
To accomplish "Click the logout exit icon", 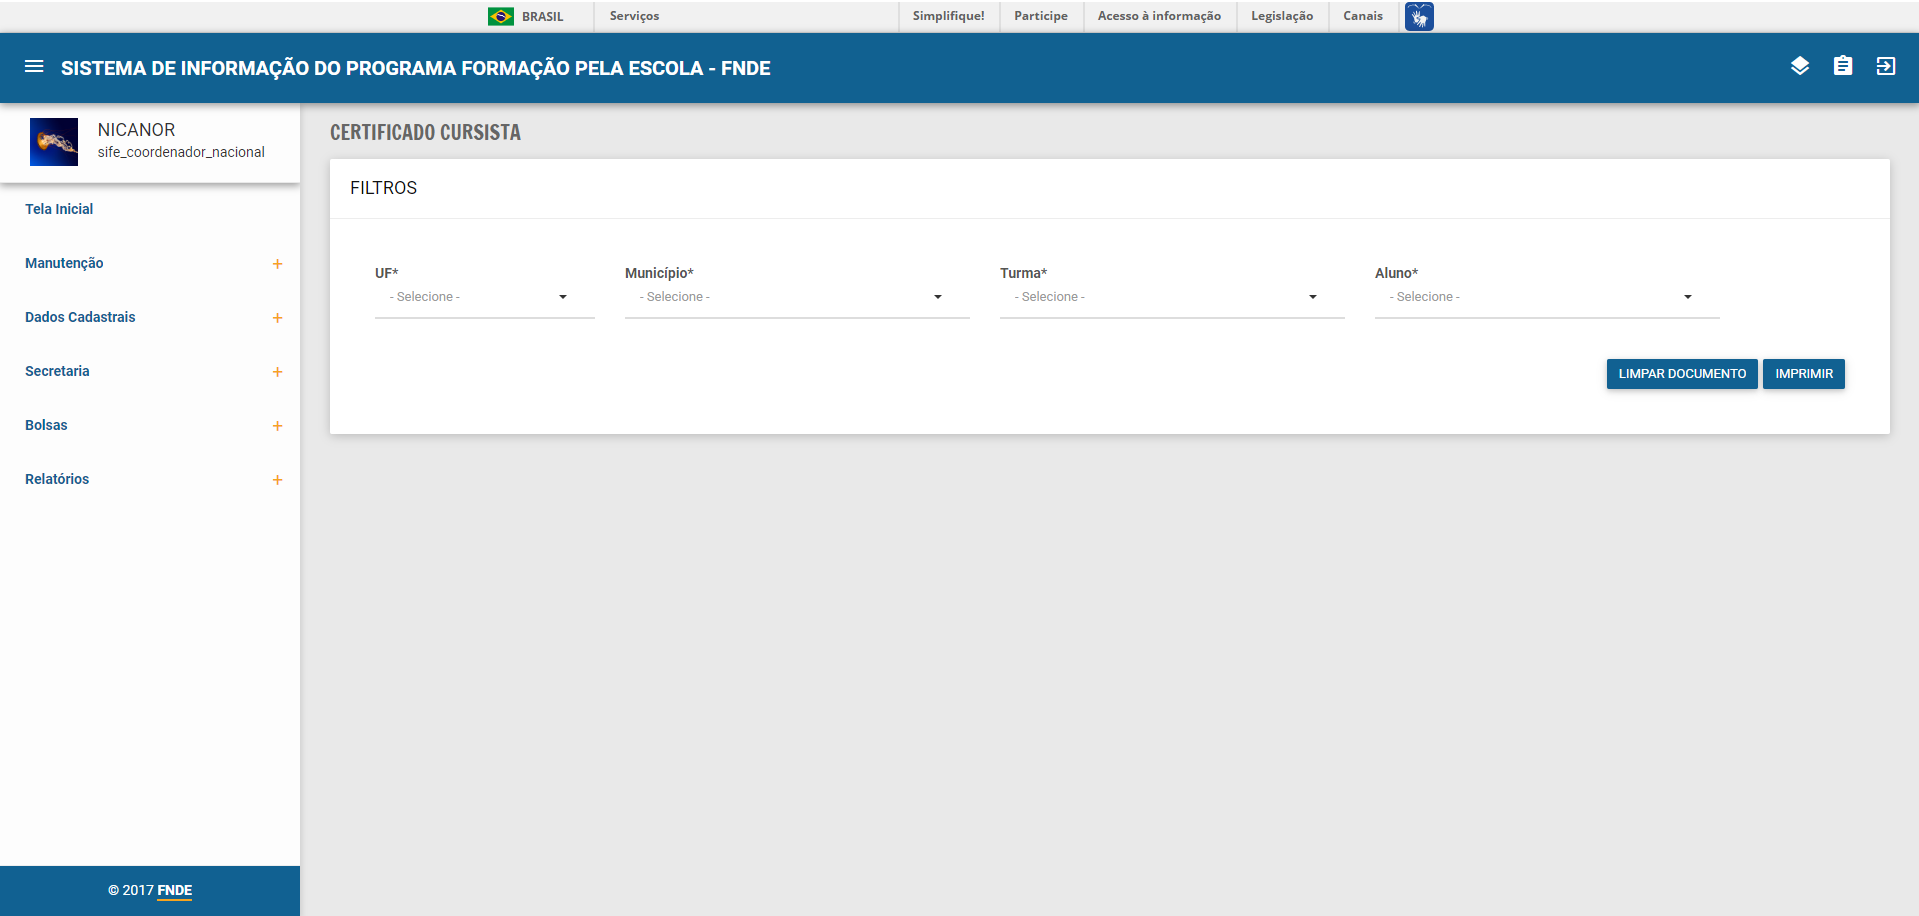I will coord(1885,67).
